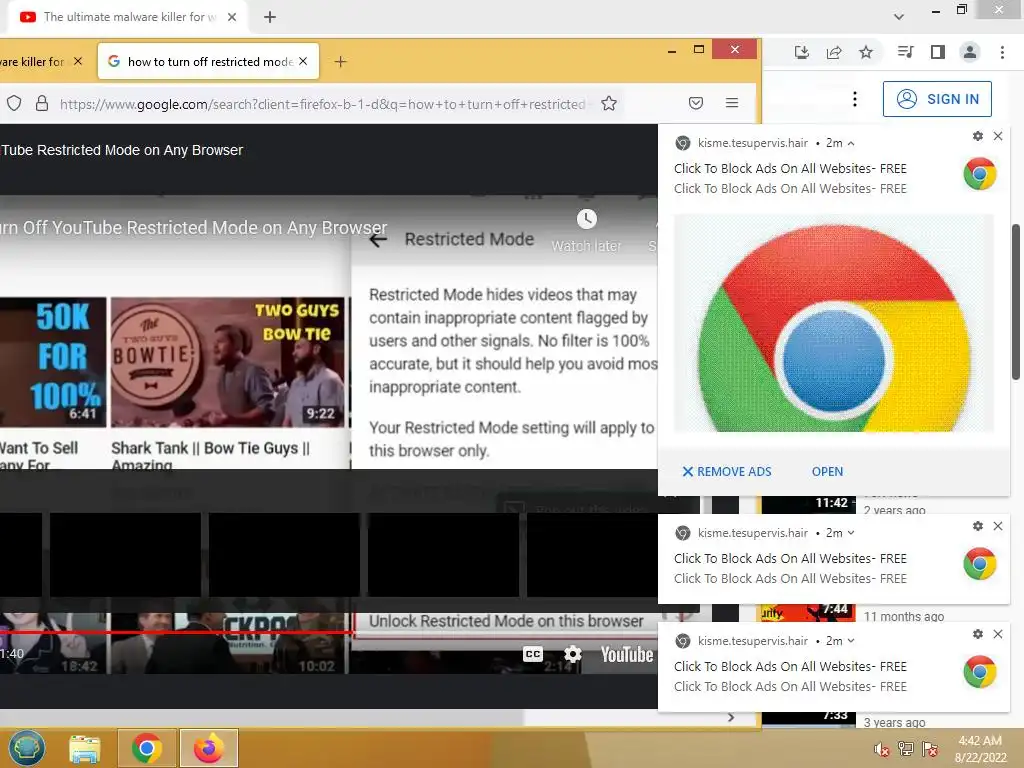Close the Firefox 'are killer for' tab

(78, 61)
